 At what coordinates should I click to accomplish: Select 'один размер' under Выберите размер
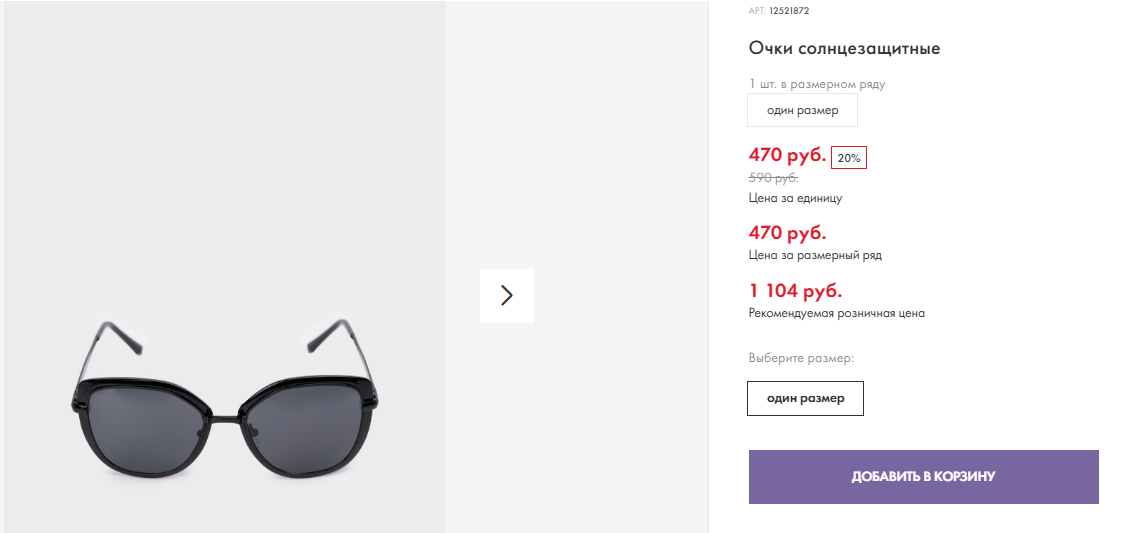point(805,398)
